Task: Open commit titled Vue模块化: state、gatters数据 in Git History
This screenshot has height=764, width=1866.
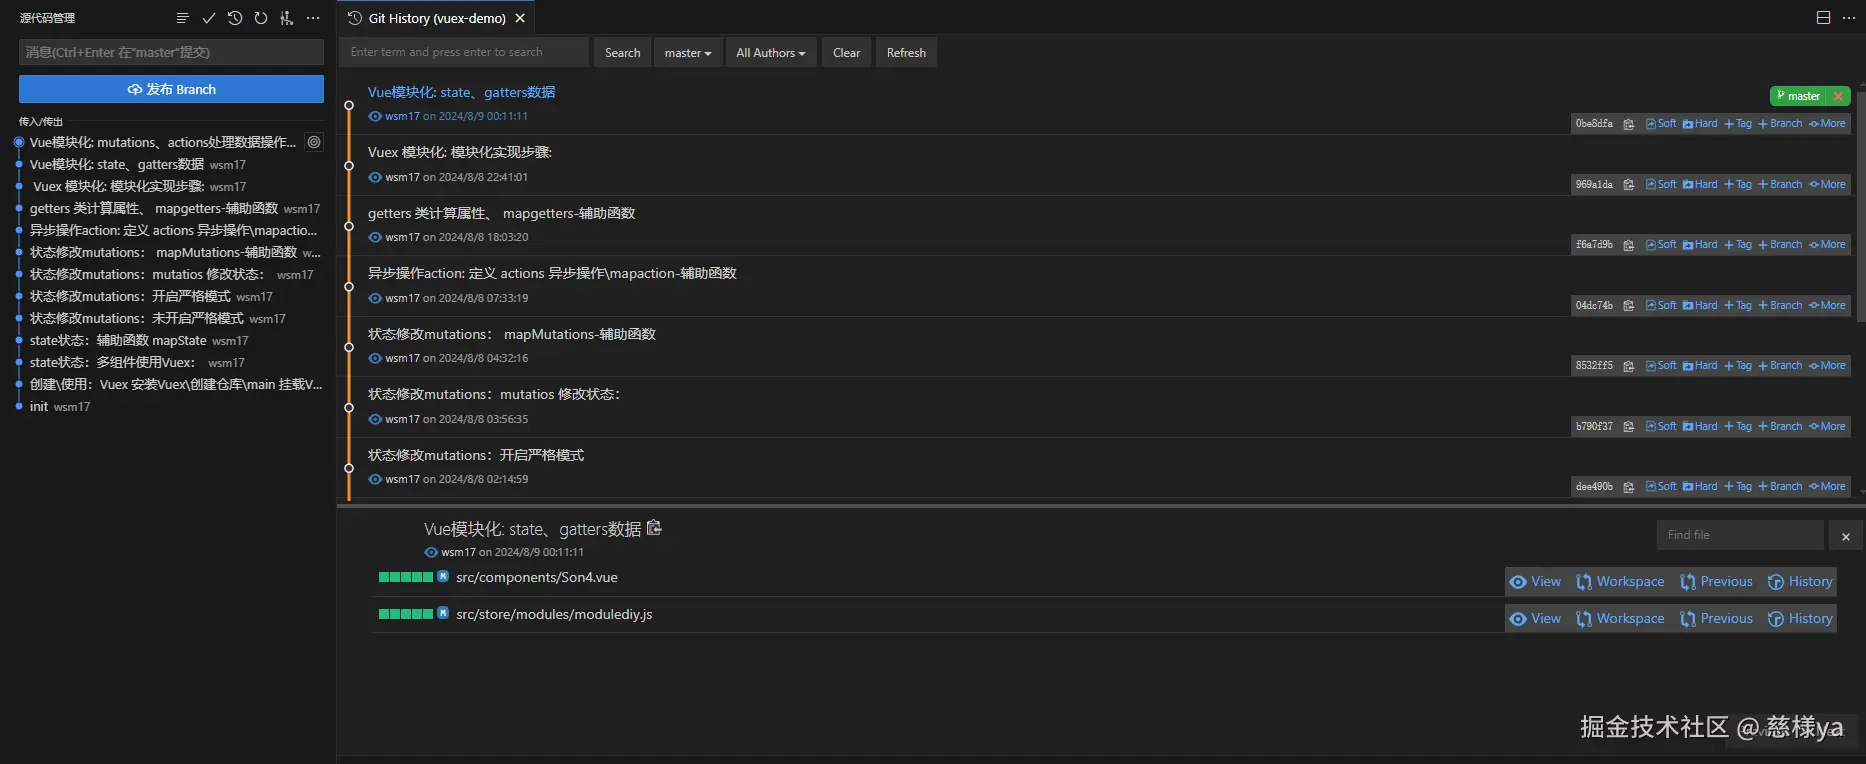Action: [x=461, y=92]
